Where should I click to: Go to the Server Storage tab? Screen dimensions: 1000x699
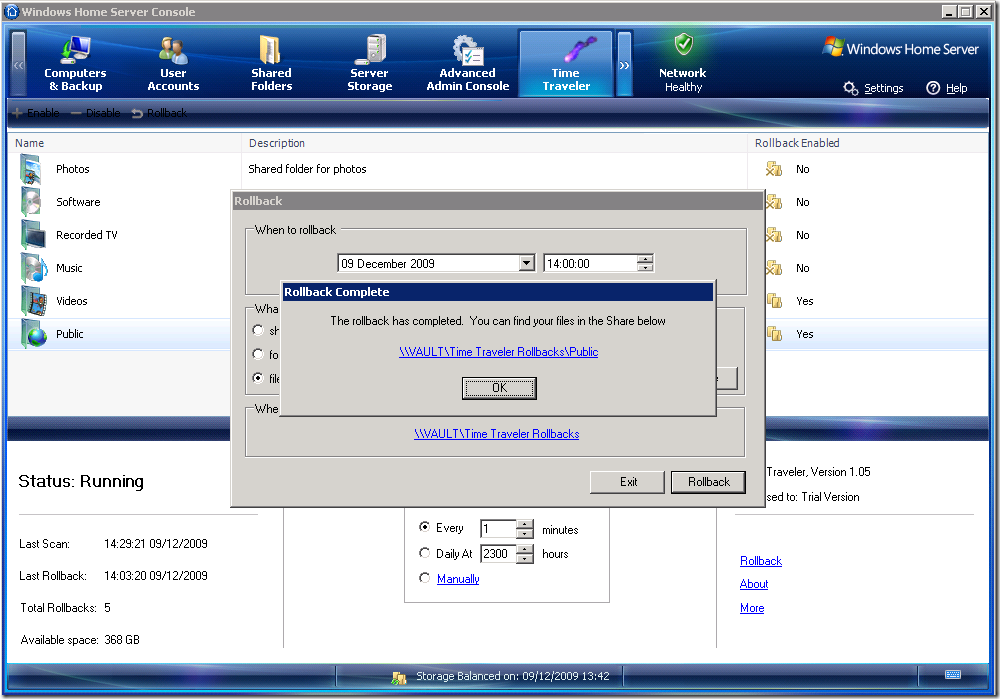click(x=370, y=64)
